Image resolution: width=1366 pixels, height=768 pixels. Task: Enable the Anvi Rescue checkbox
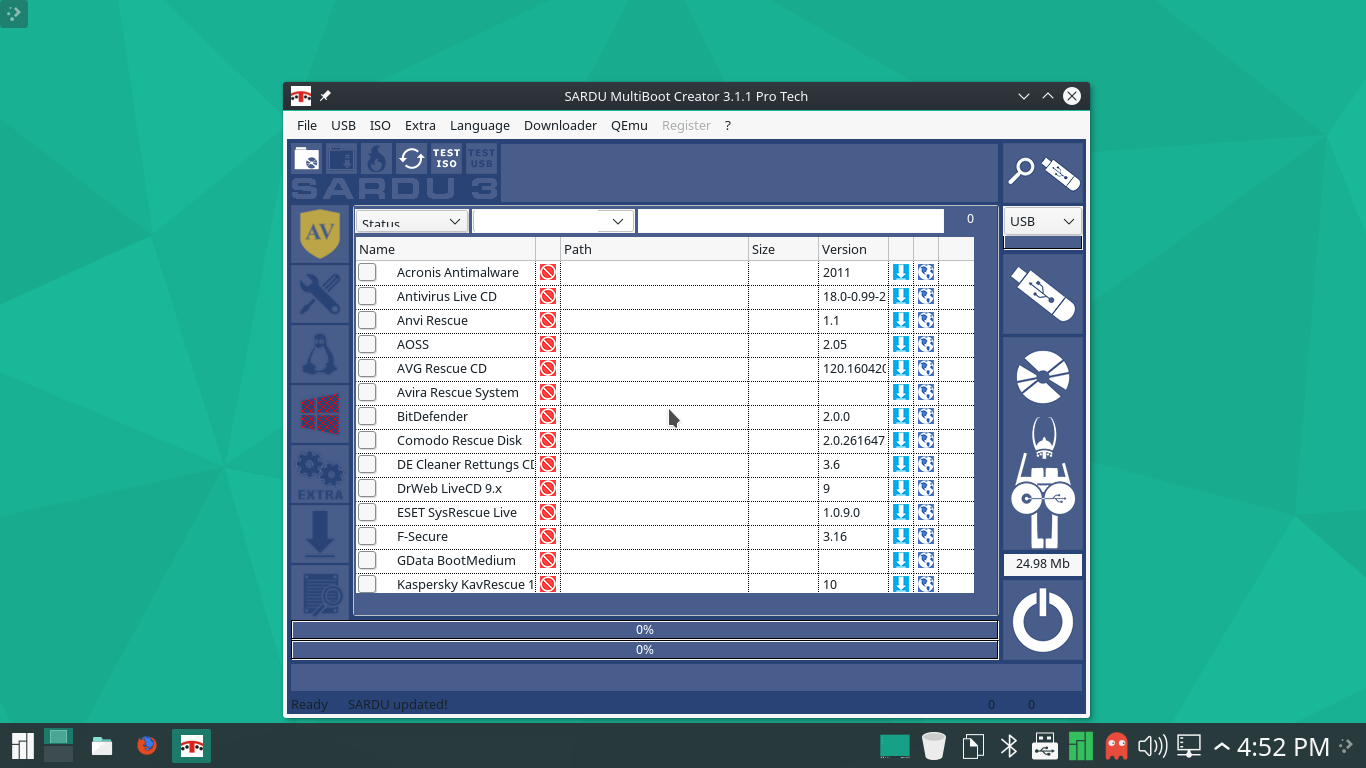click(367, 320)
